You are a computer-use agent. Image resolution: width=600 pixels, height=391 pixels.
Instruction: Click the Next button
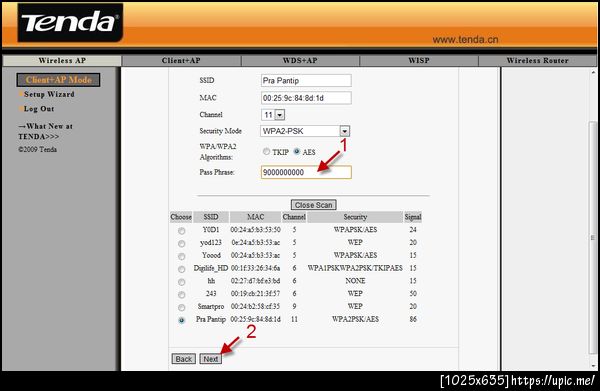coord(210,359)
